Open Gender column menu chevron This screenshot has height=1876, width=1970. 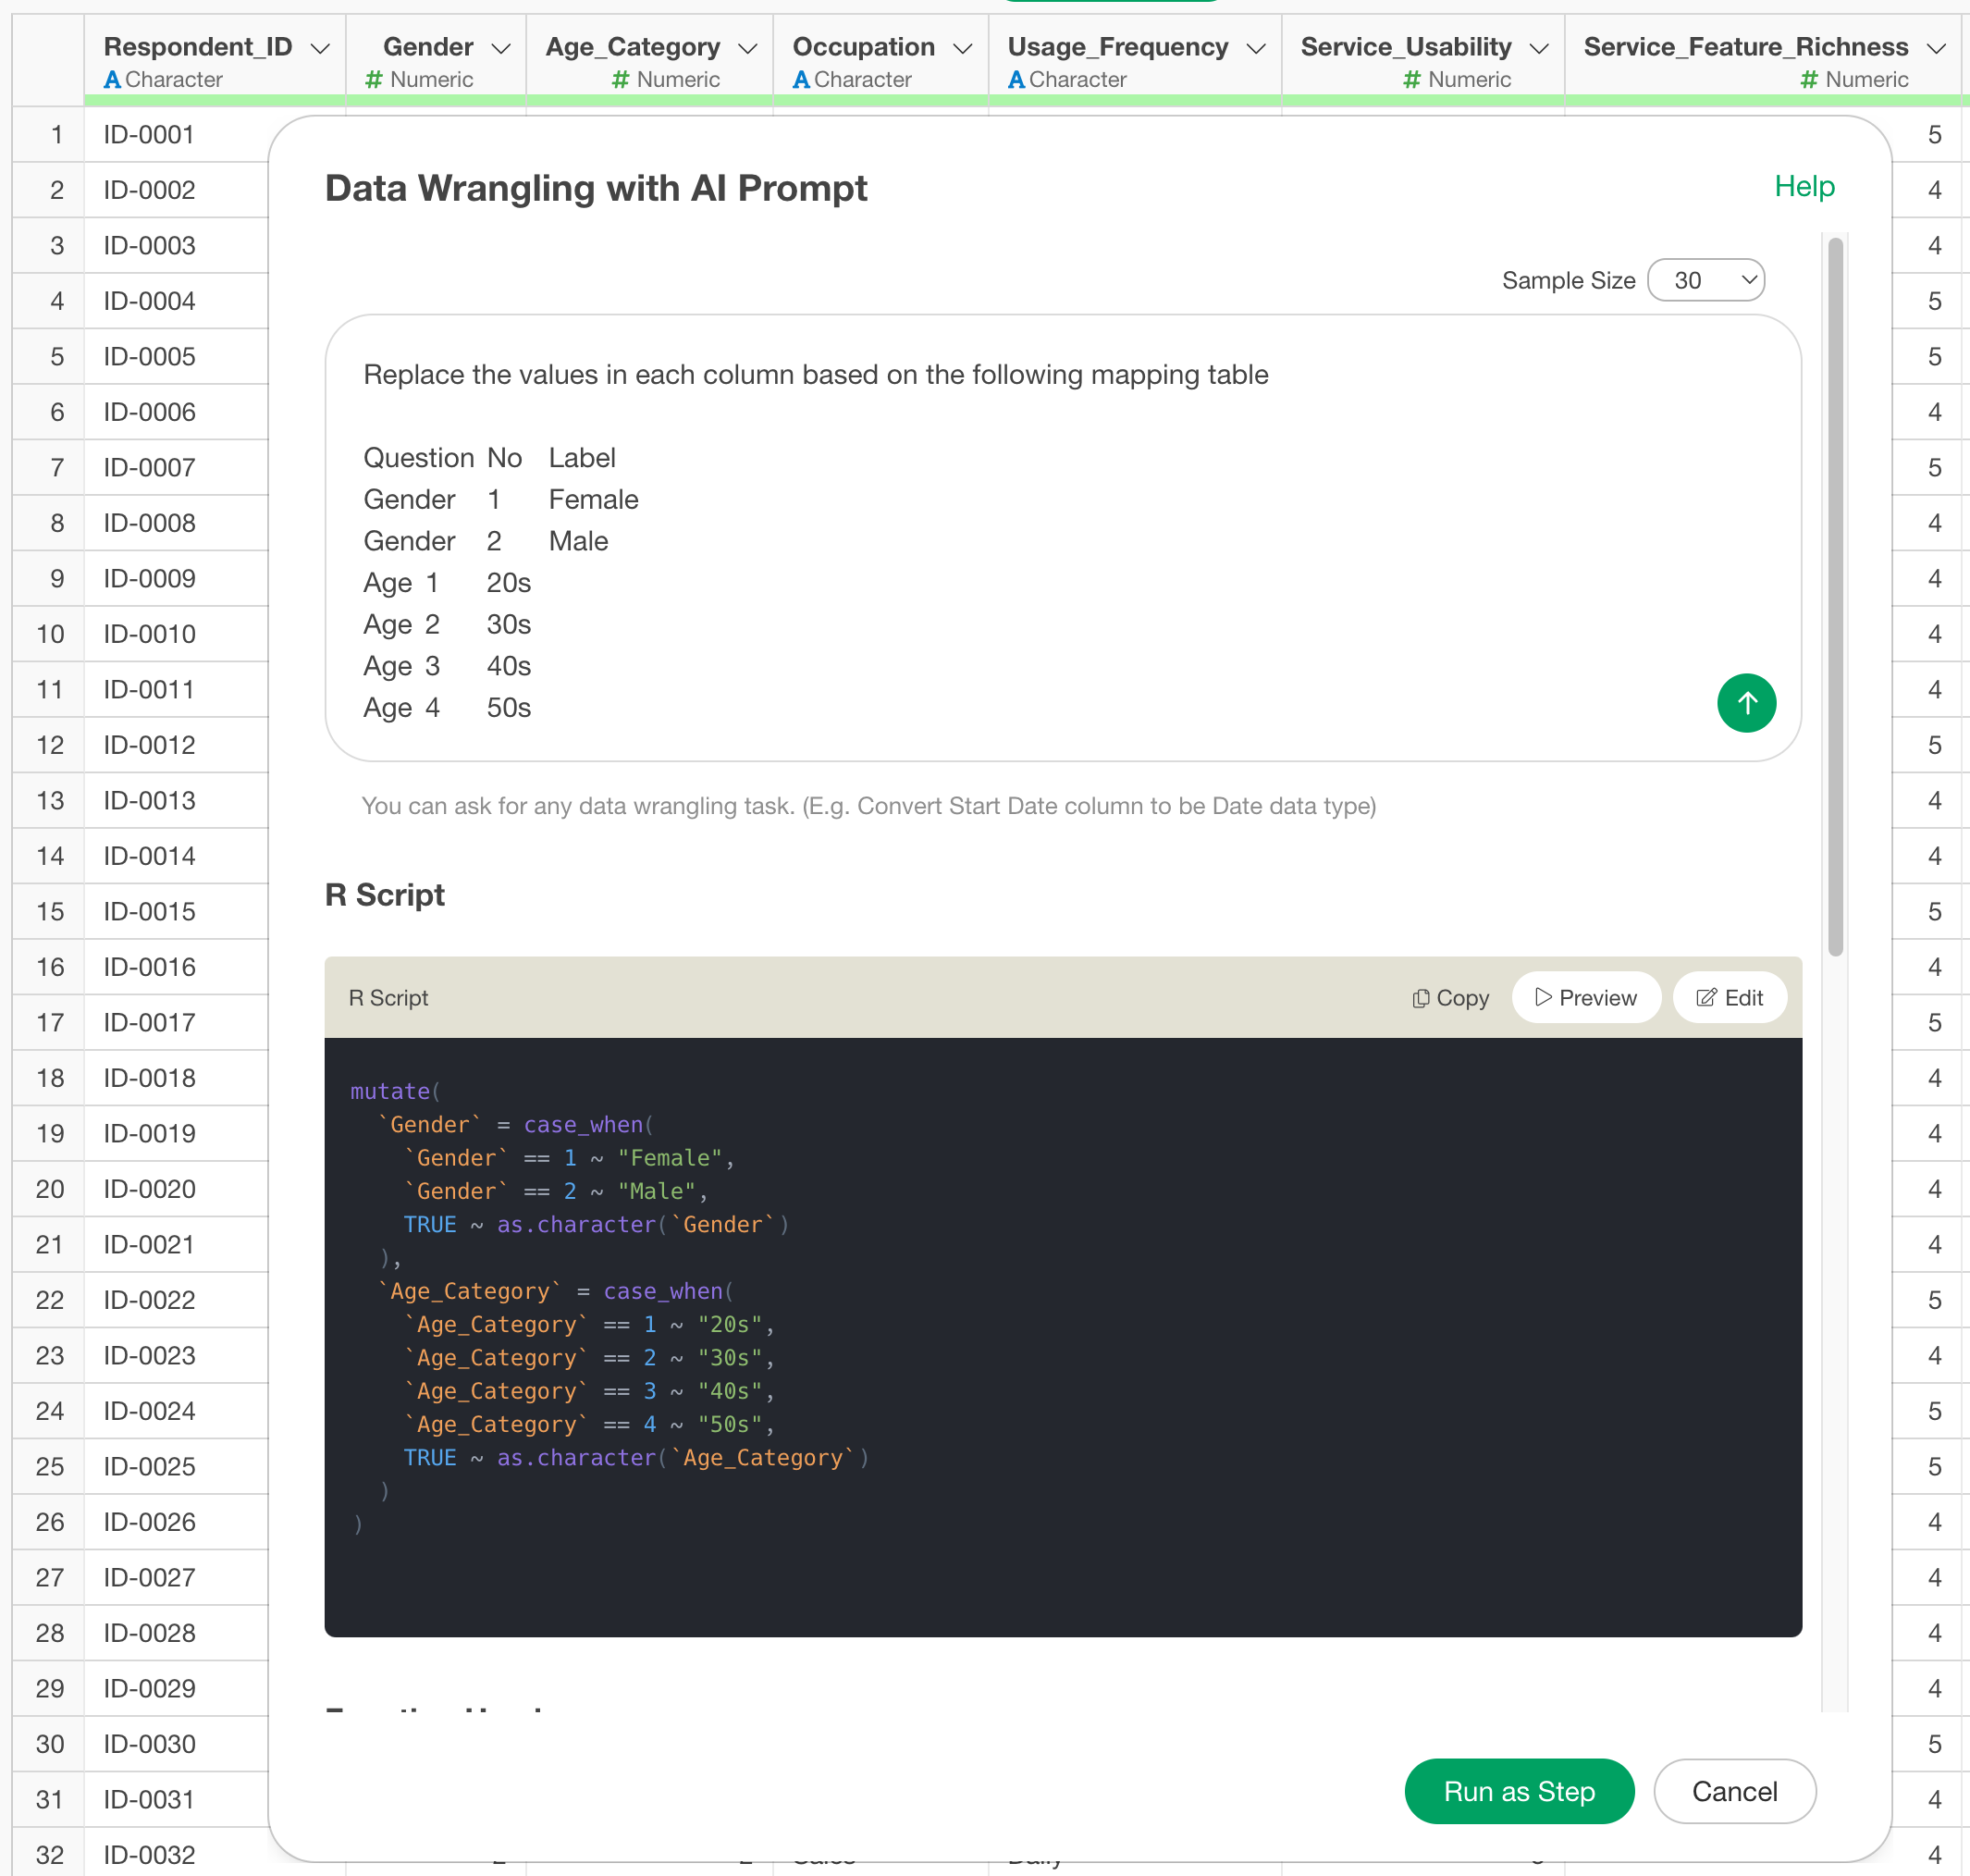(501, 48)
